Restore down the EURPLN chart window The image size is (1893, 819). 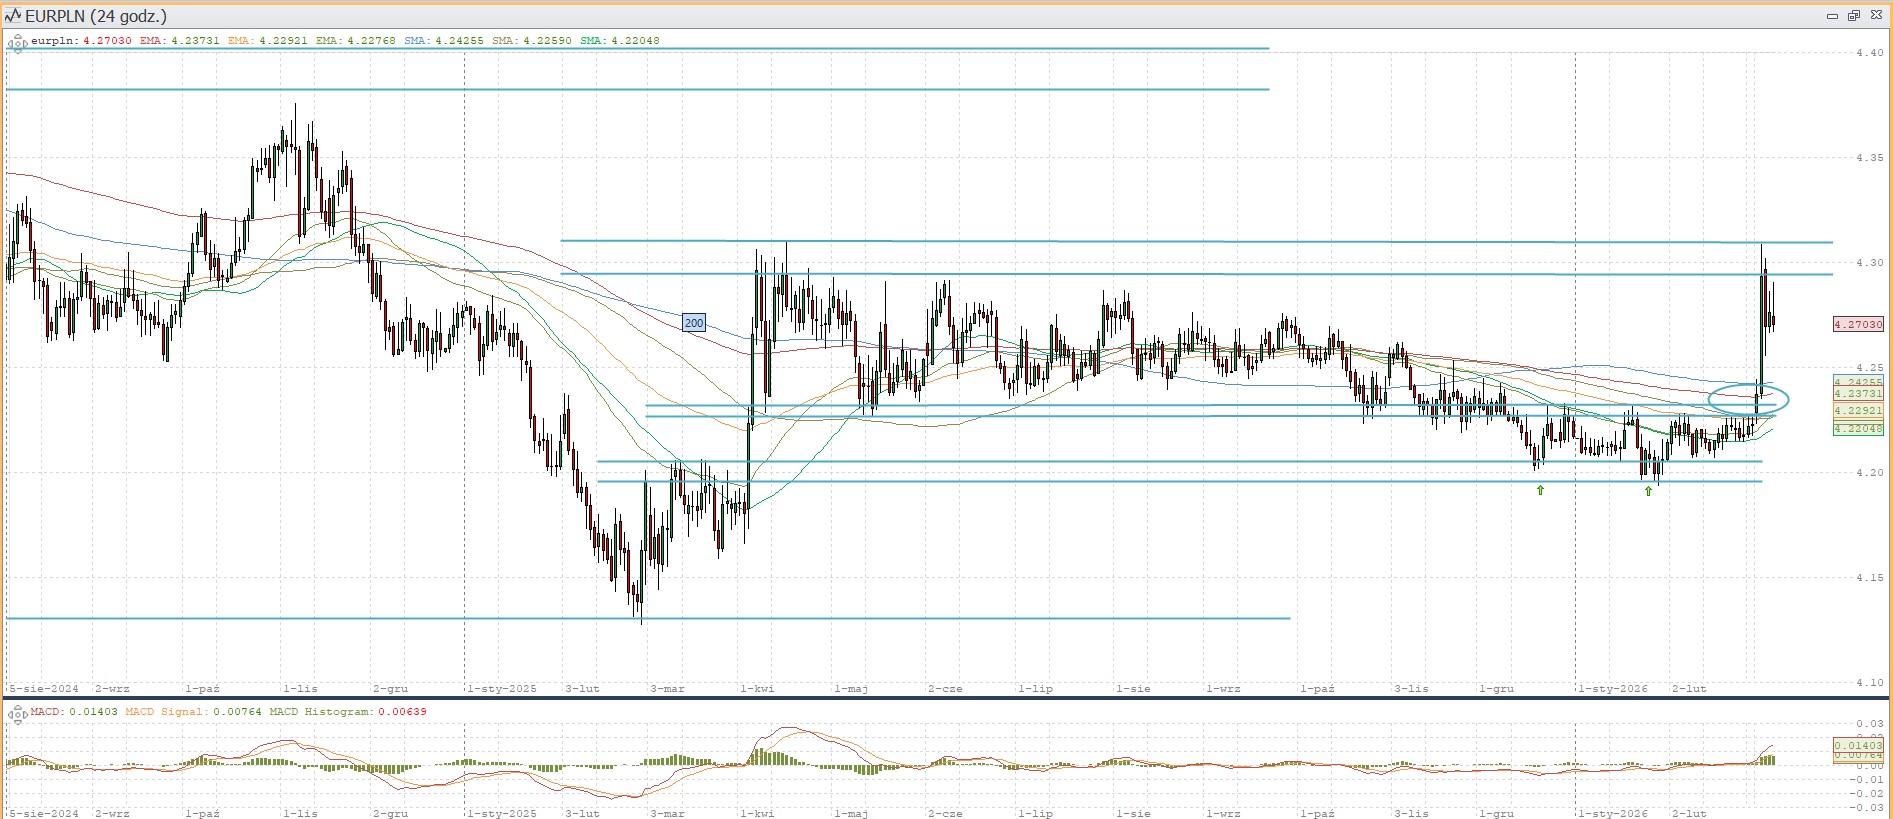(x=1853, y=16)
